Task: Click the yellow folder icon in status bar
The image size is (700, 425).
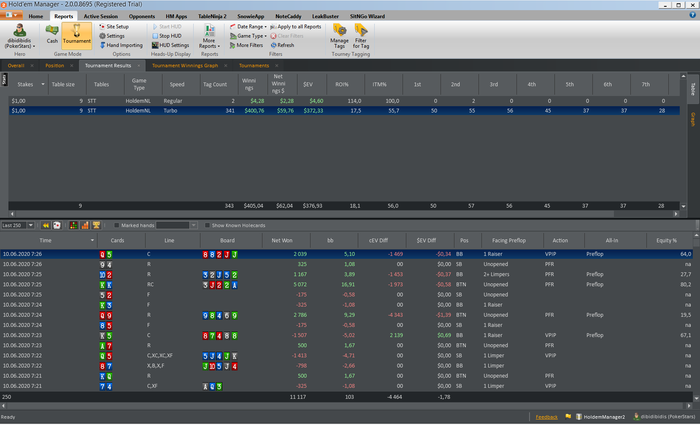Action: 568,417
